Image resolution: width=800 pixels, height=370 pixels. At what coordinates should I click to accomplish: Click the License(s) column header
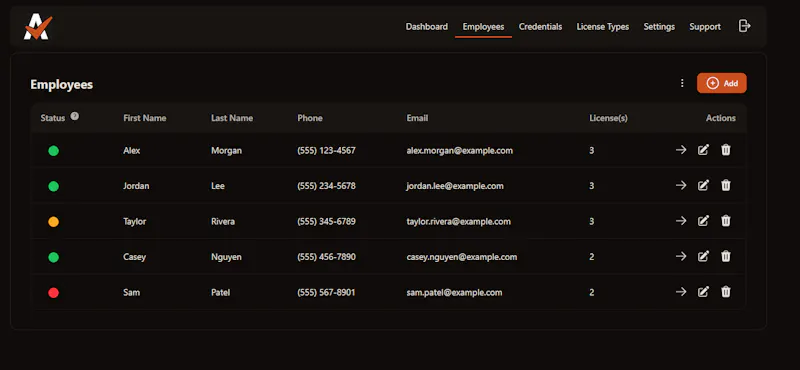608,118
